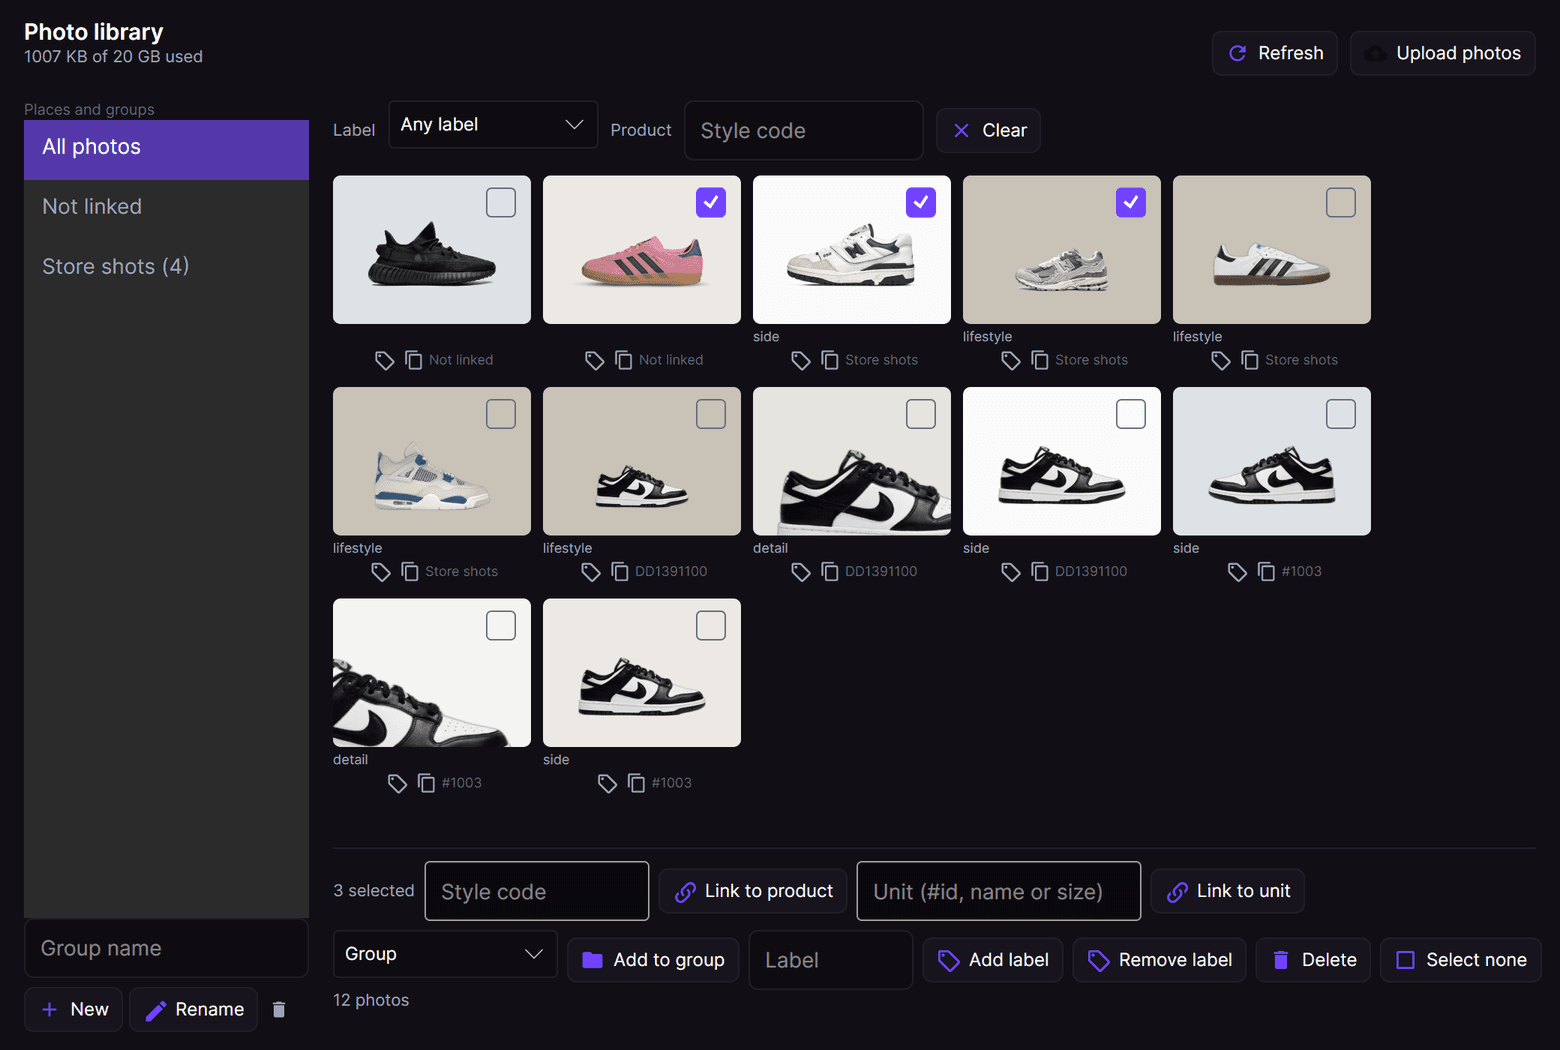
Task: Open the white Adidas Samba photo thumbnail
Action: pyautogui.click(x=1272, y=250)
